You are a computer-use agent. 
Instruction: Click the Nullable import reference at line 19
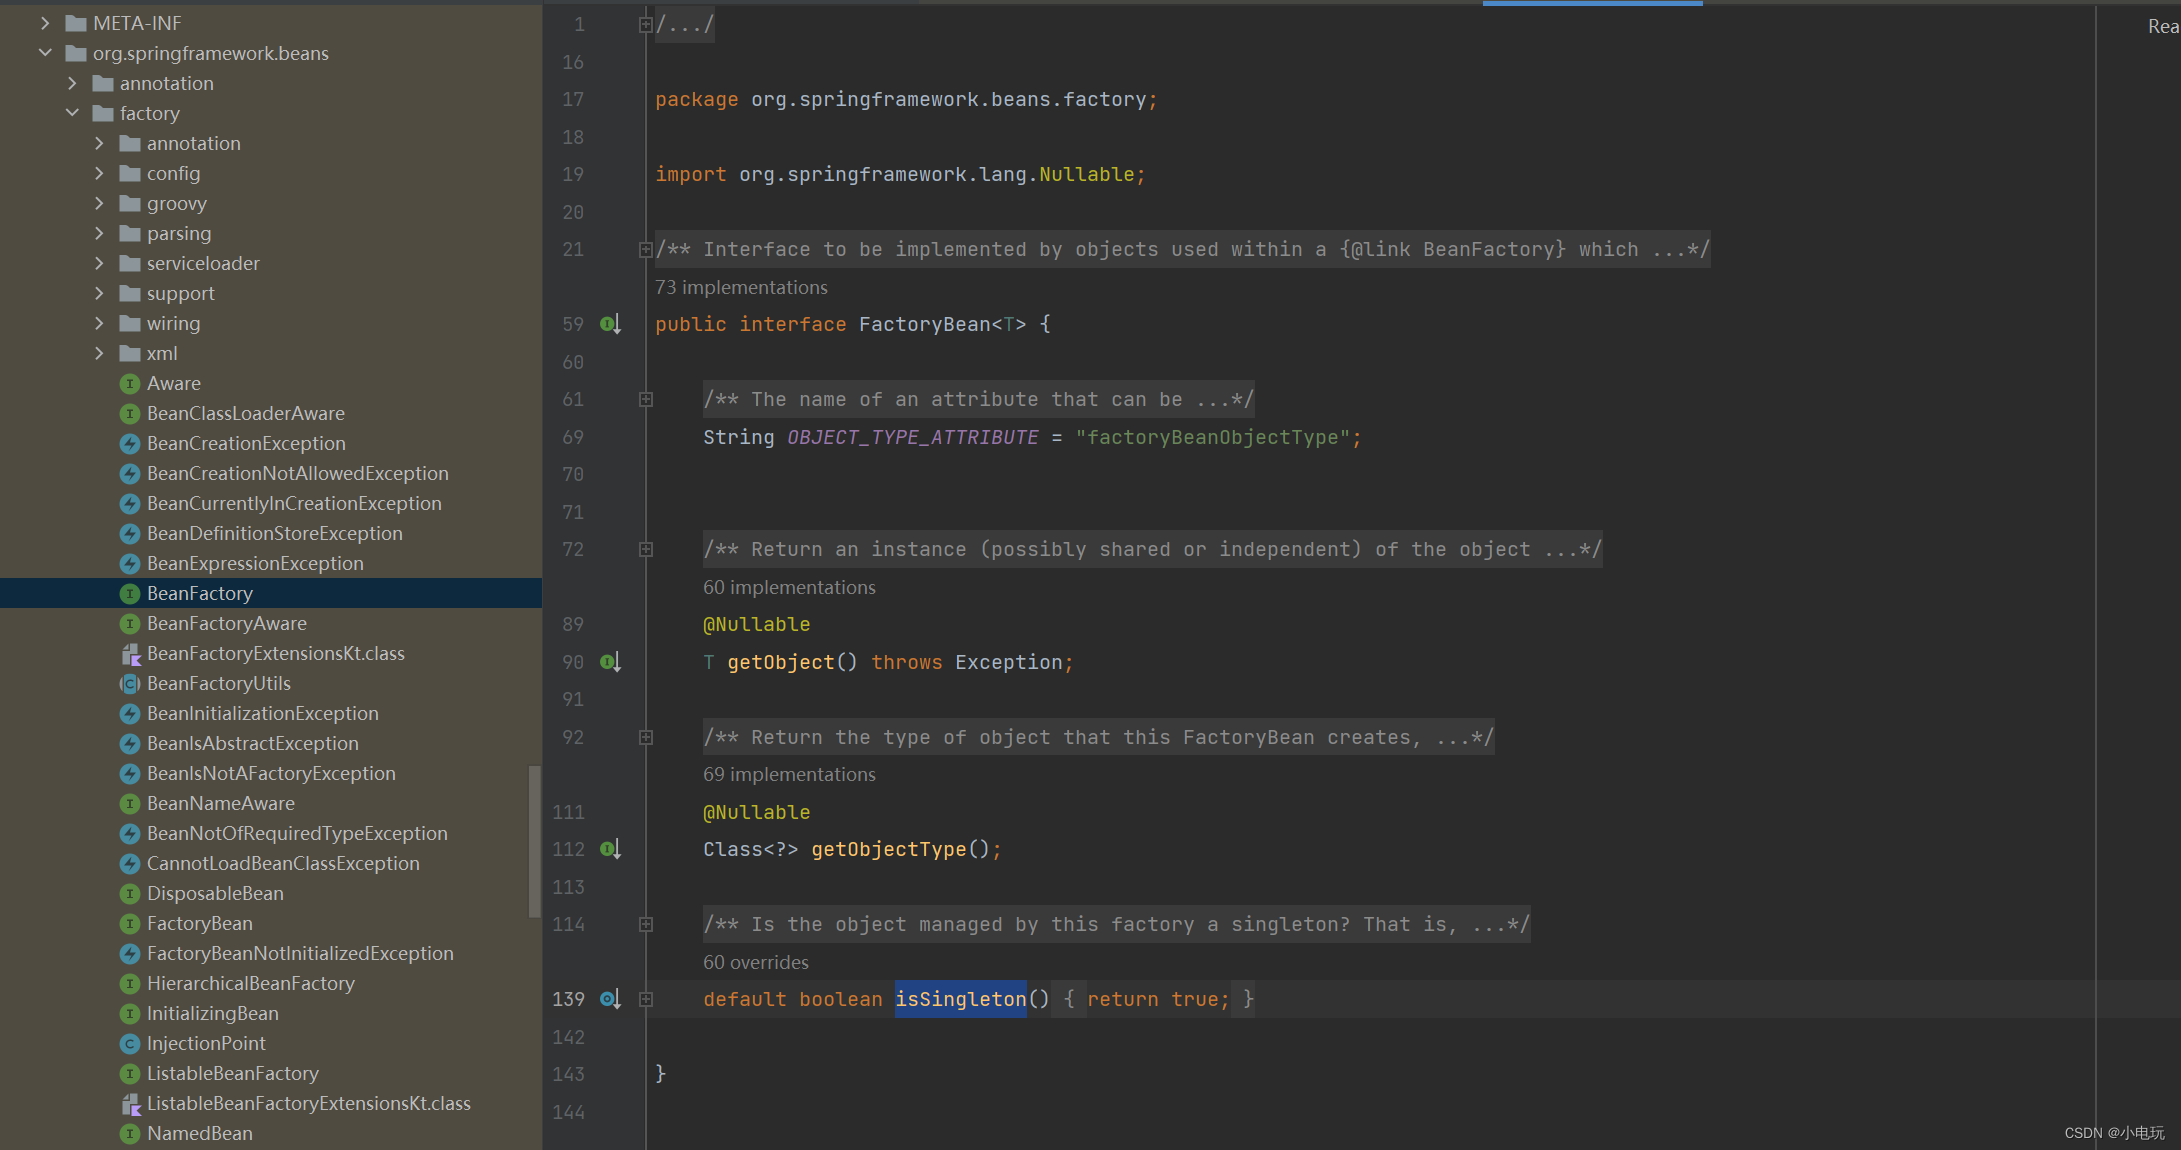point(1087,174)
